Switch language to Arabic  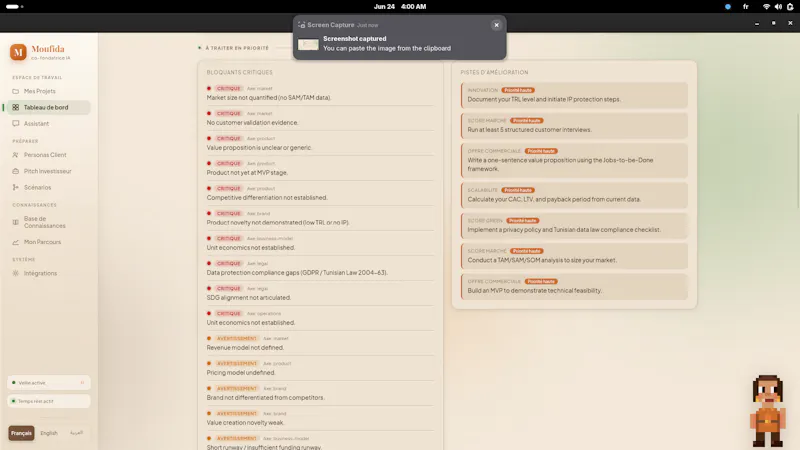(x=77, y=433)
